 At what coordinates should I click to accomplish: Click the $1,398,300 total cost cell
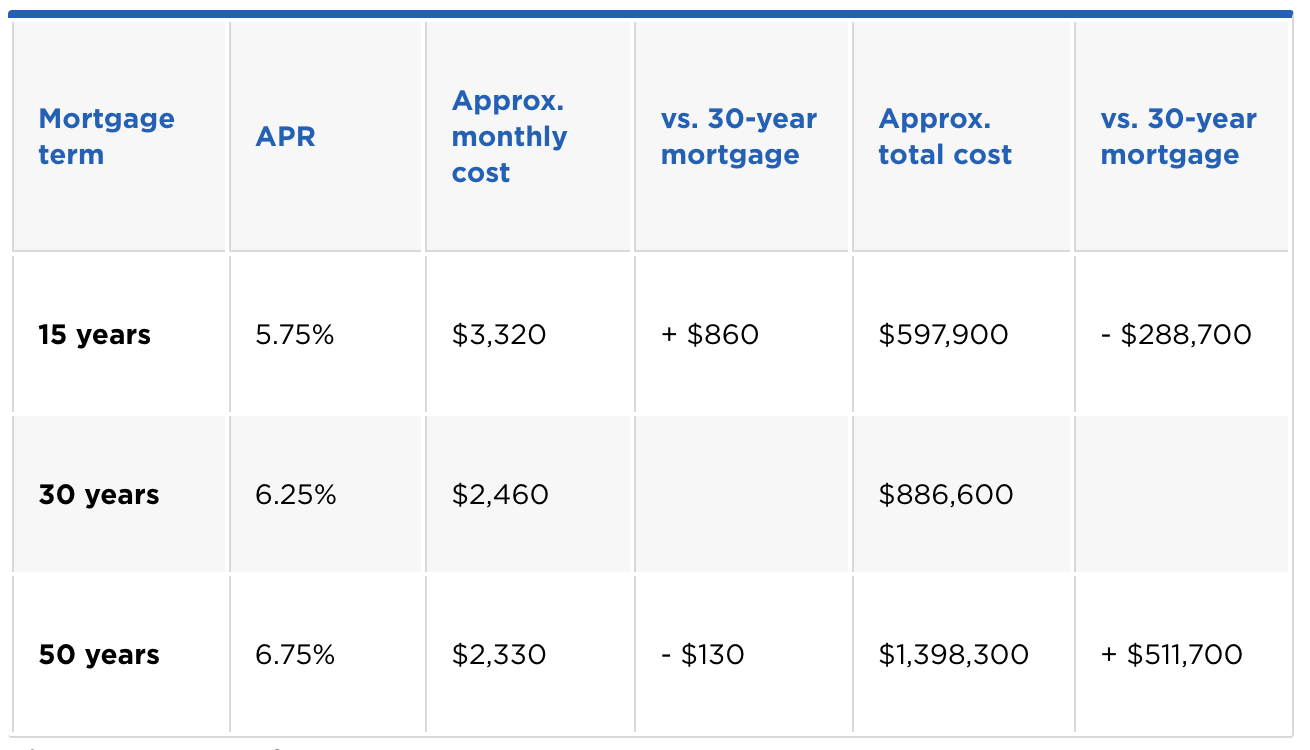pyautogui.click(x=953, y=655)
